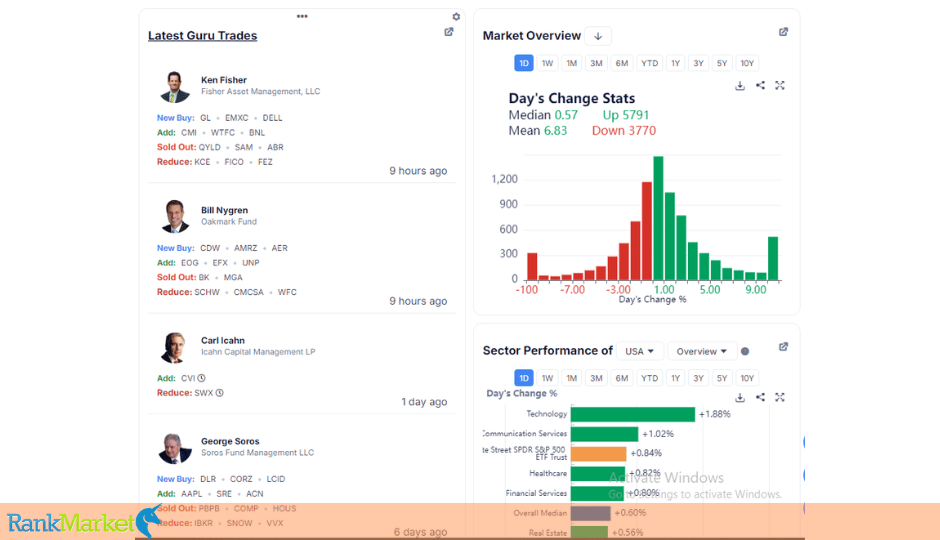Select 10Y range in Sector Performance
This screenshot has height=540, width=940.
point(747,378)
